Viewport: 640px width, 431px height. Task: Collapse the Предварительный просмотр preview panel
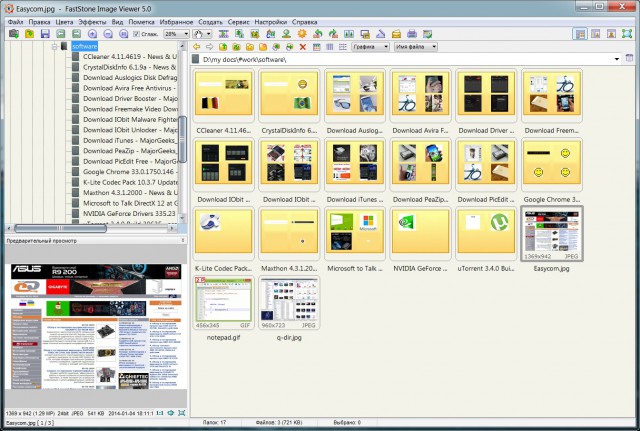[183, 241]
